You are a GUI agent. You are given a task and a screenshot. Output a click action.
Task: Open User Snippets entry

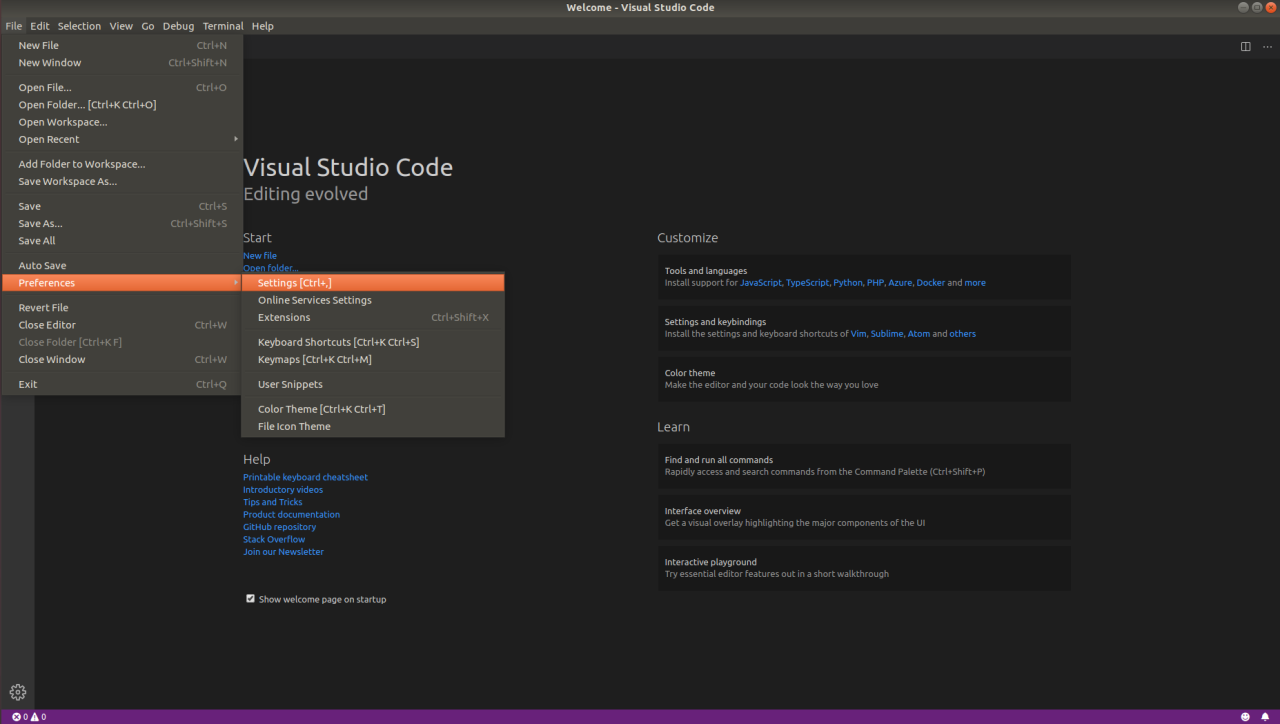373,384
